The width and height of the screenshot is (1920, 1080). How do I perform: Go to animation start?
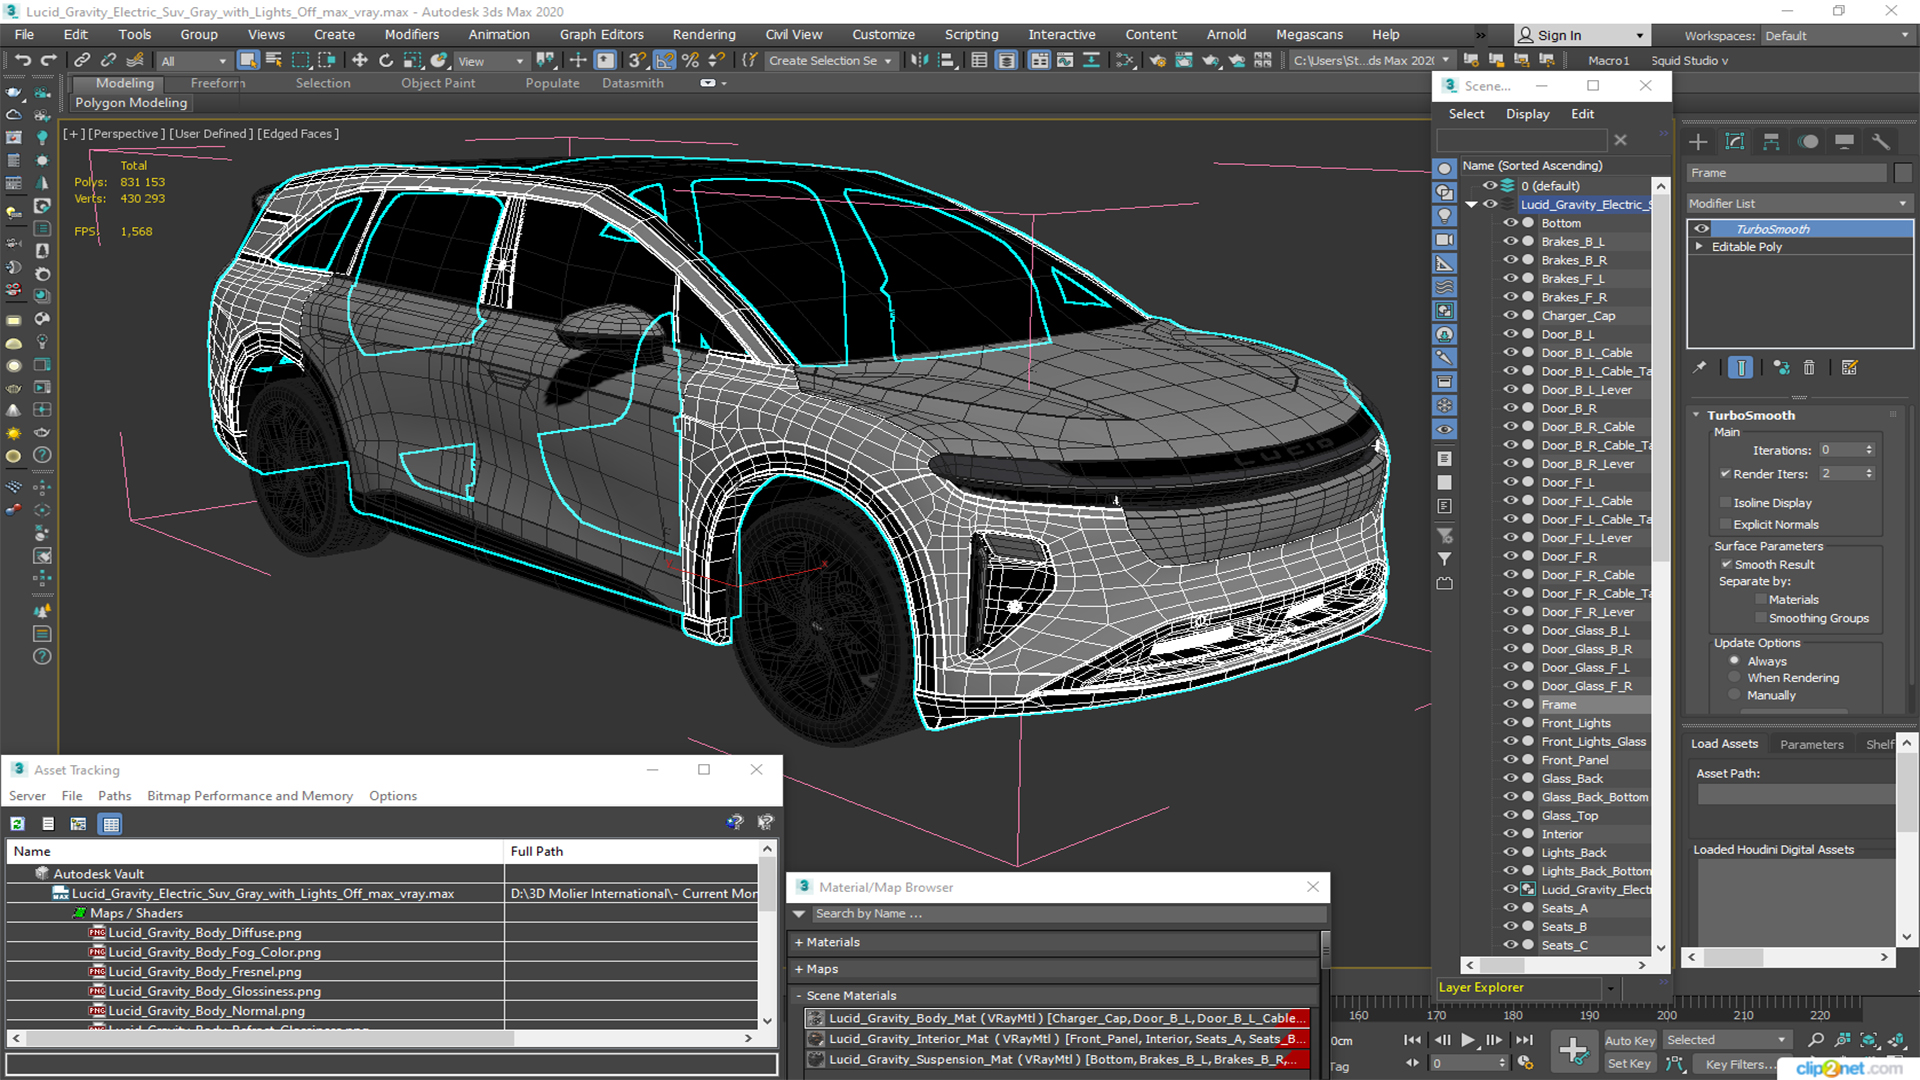pos(1412,1040)
